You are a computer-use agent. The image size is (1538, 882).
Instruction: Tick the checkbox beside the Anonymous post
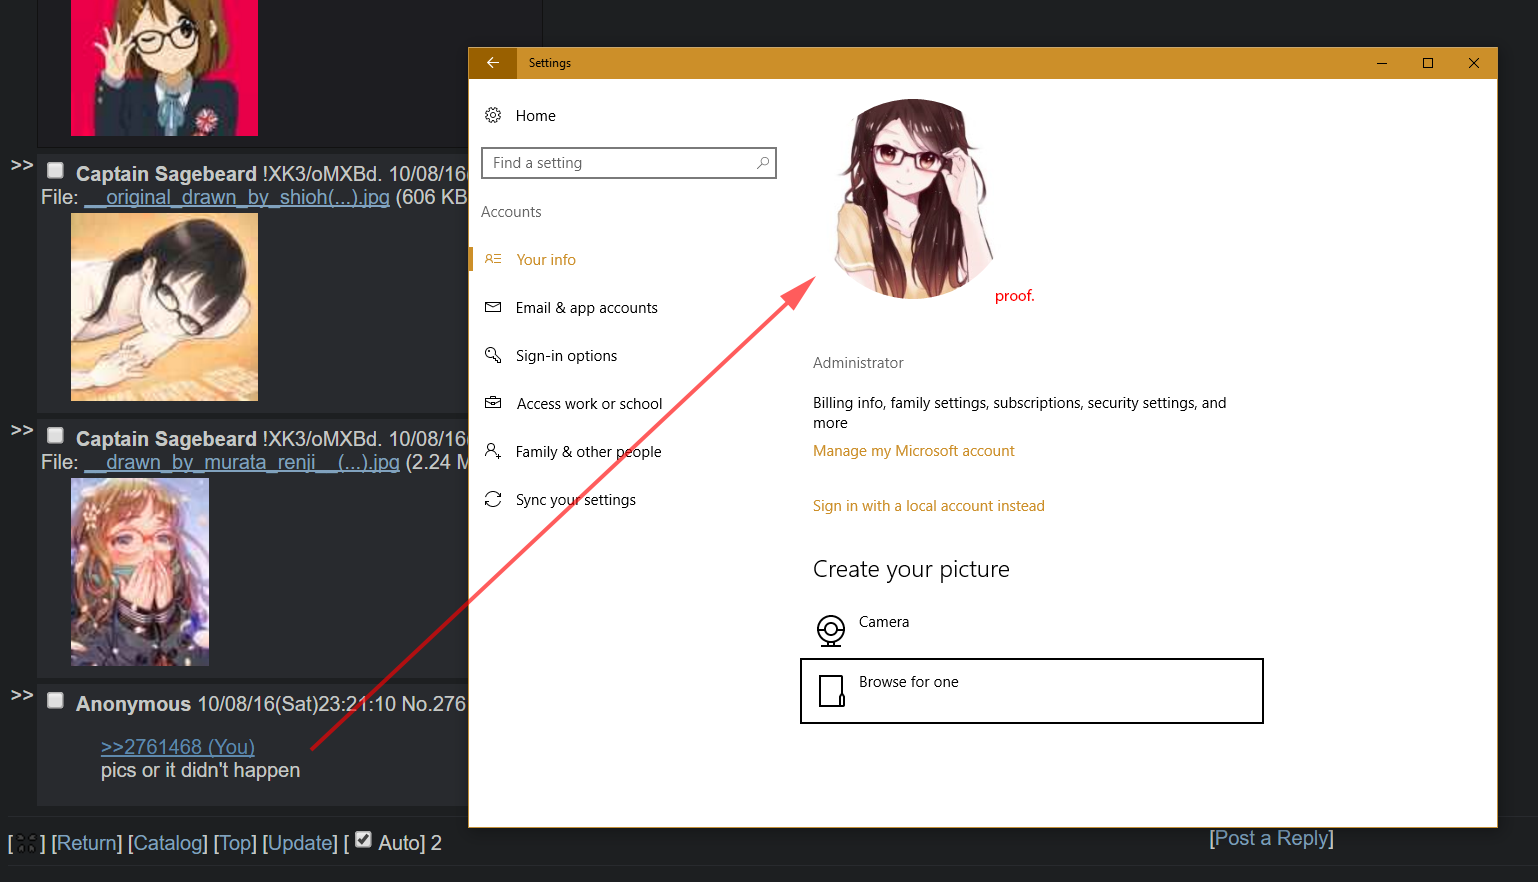coord(56,701)
